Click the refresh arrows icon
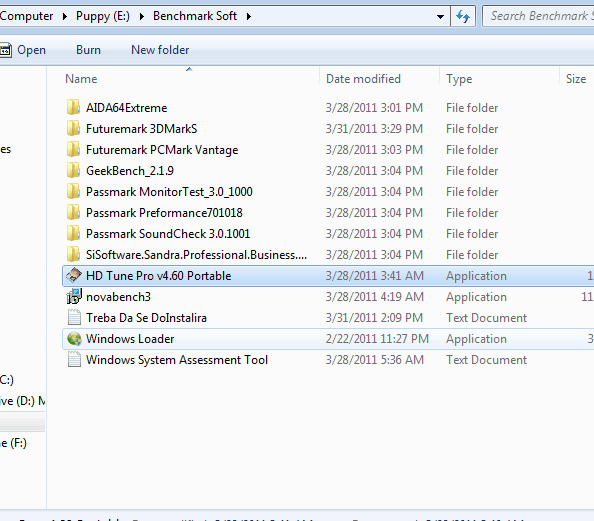This screenshot has width=594, height=521. click(463, 16)
